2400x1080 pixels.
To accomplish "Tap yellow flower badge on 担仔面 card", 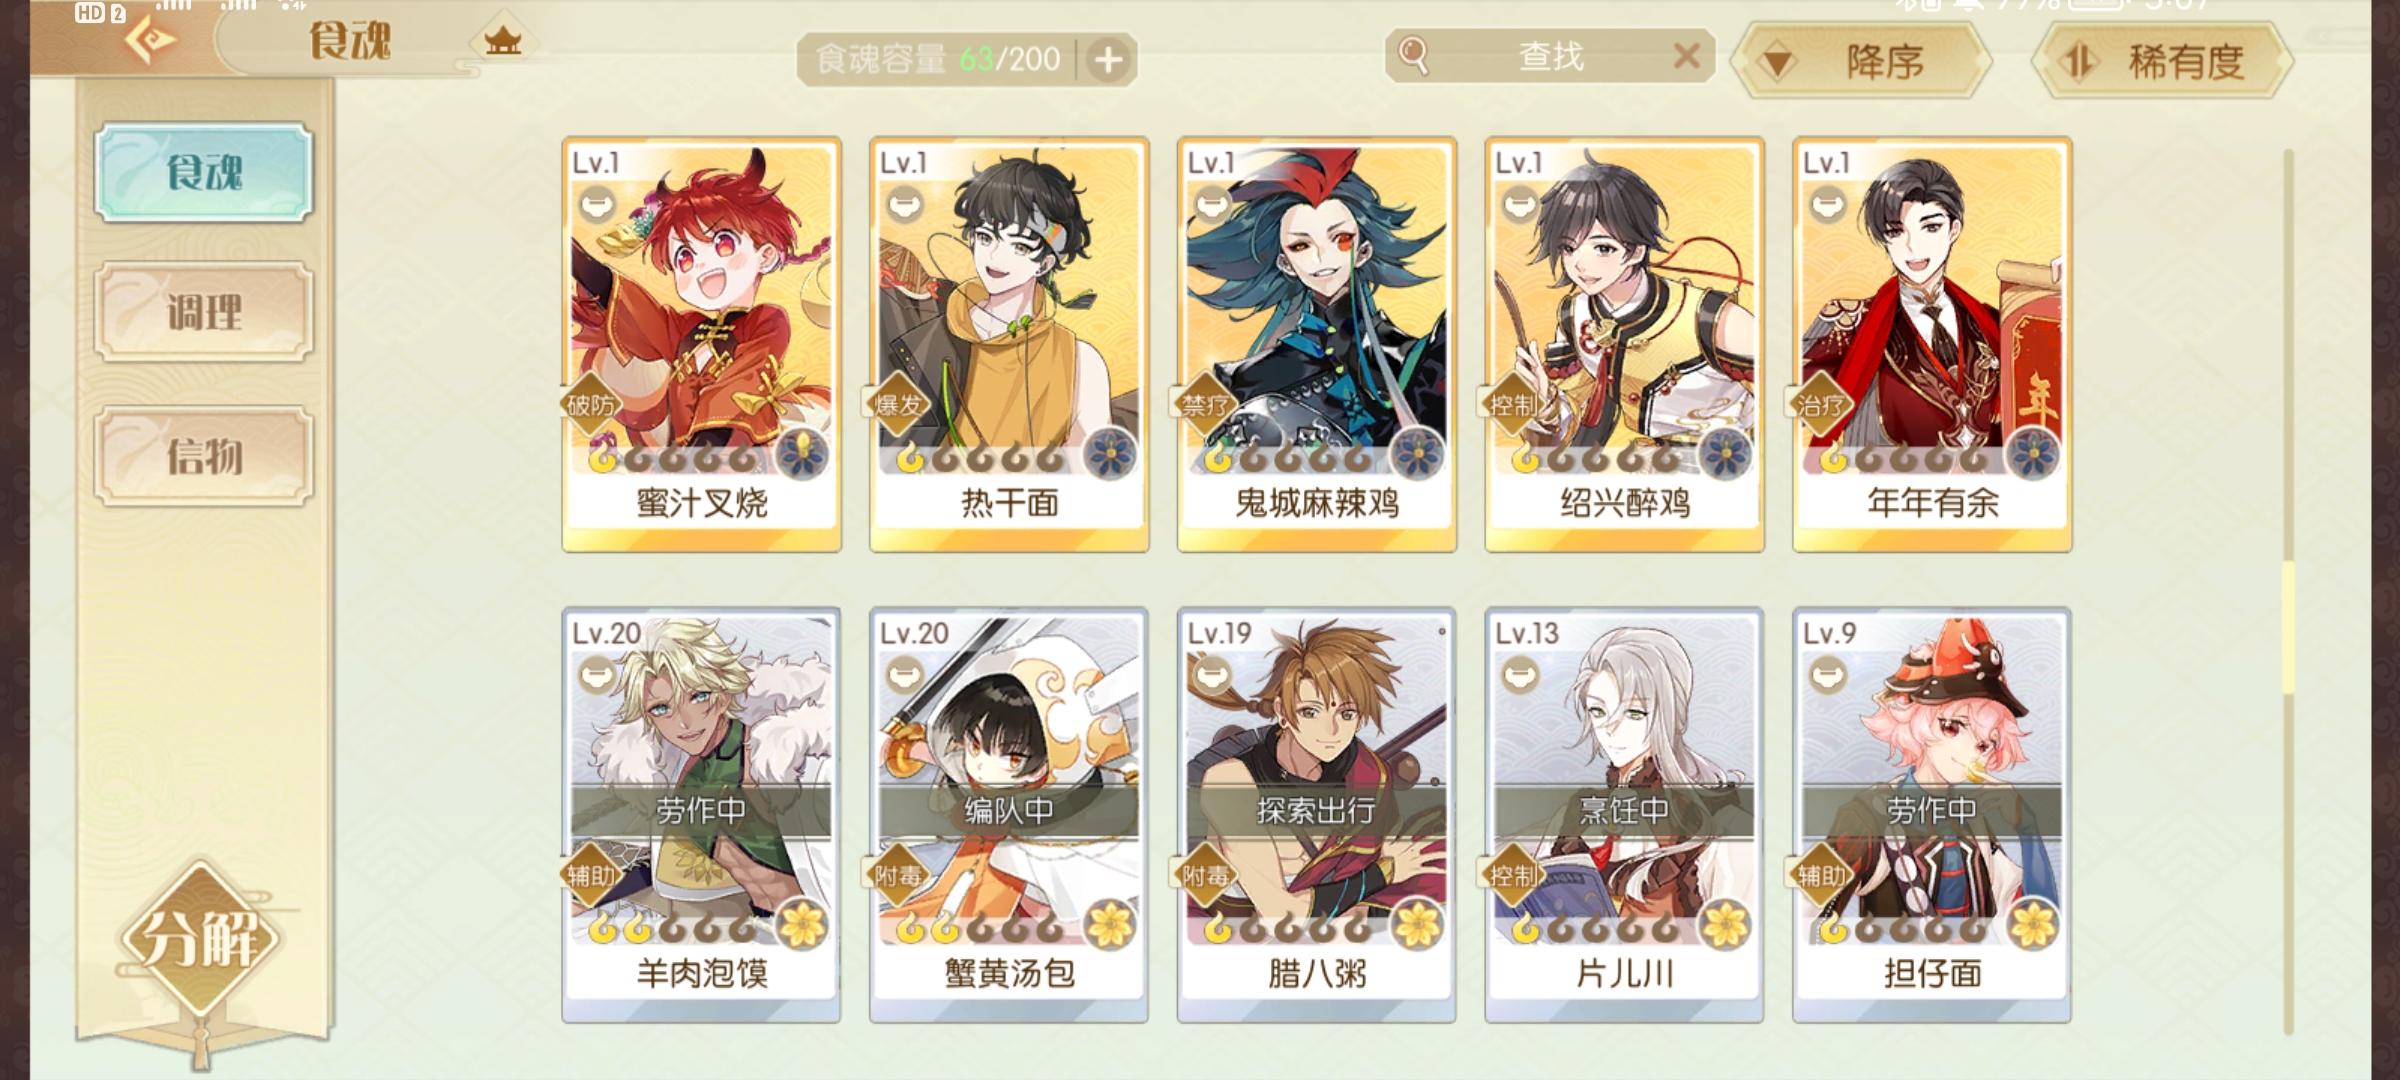I will tap(2033, 925).
